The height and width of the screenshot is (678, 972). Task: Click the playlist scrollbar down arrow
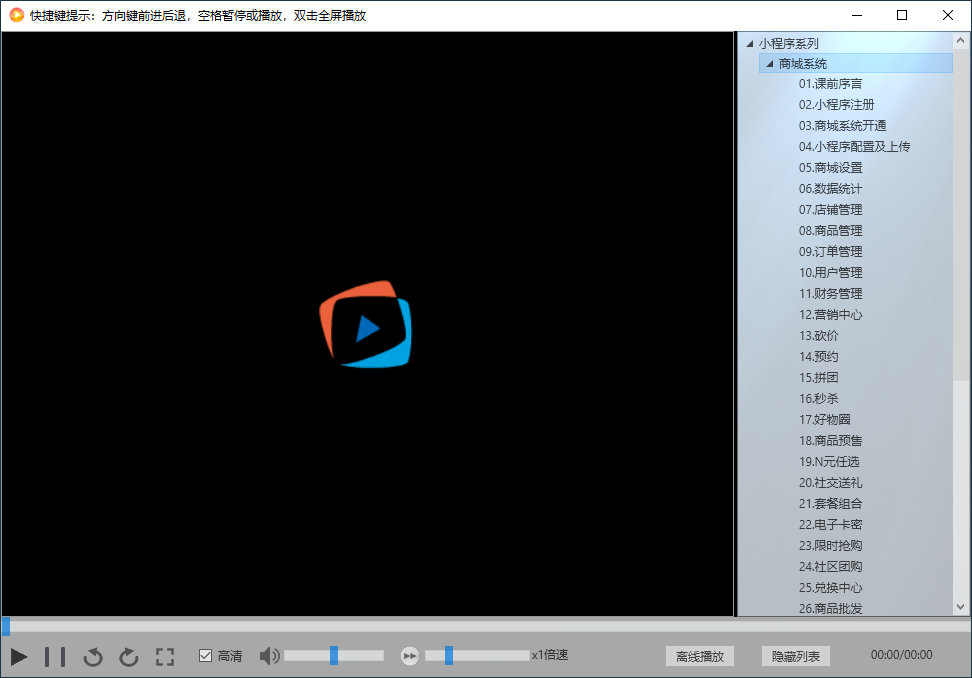point(960,607)
